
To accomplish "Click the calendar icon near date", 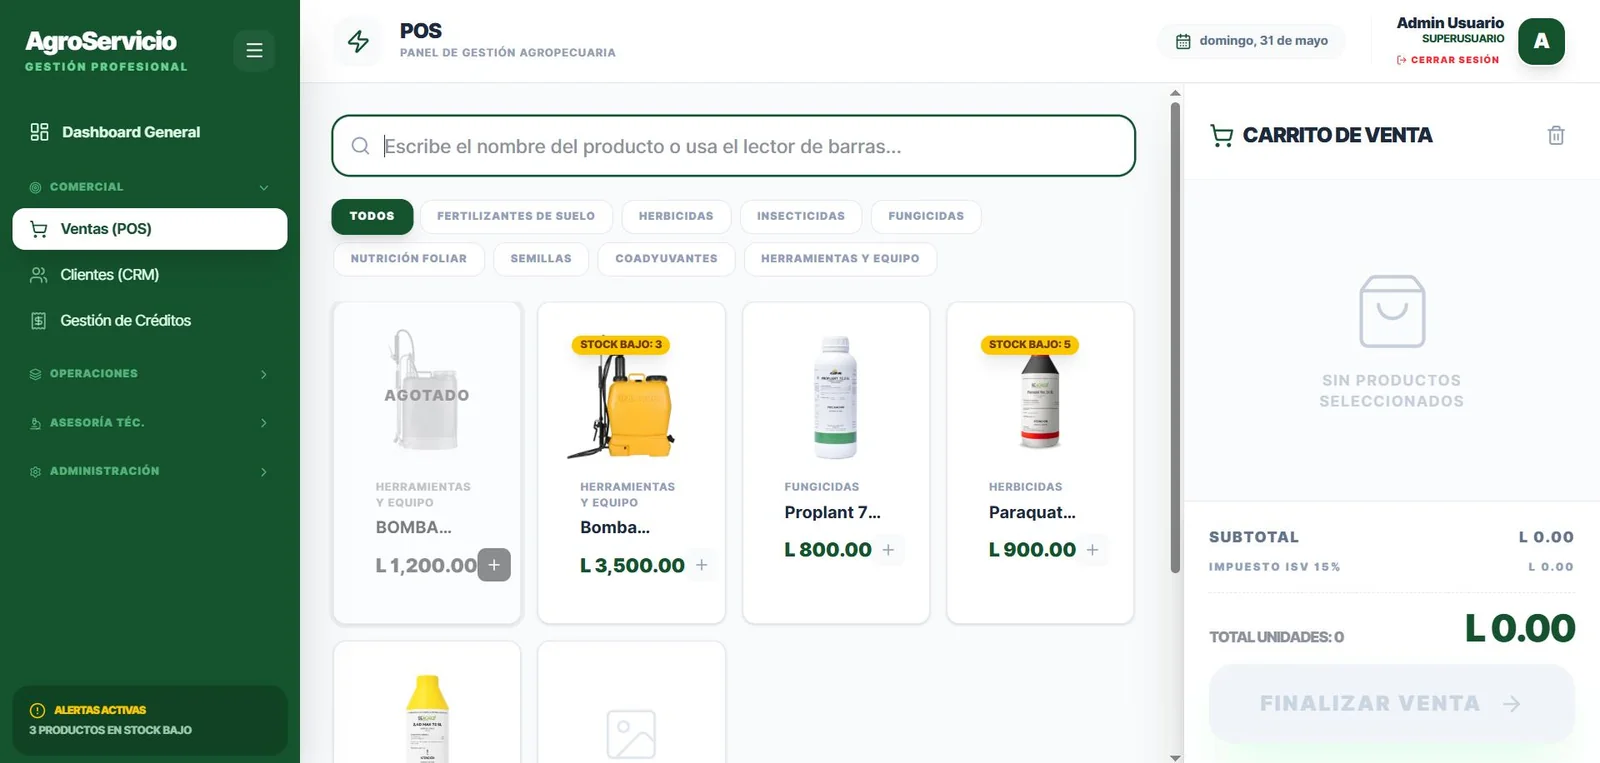I will 1183,41.
